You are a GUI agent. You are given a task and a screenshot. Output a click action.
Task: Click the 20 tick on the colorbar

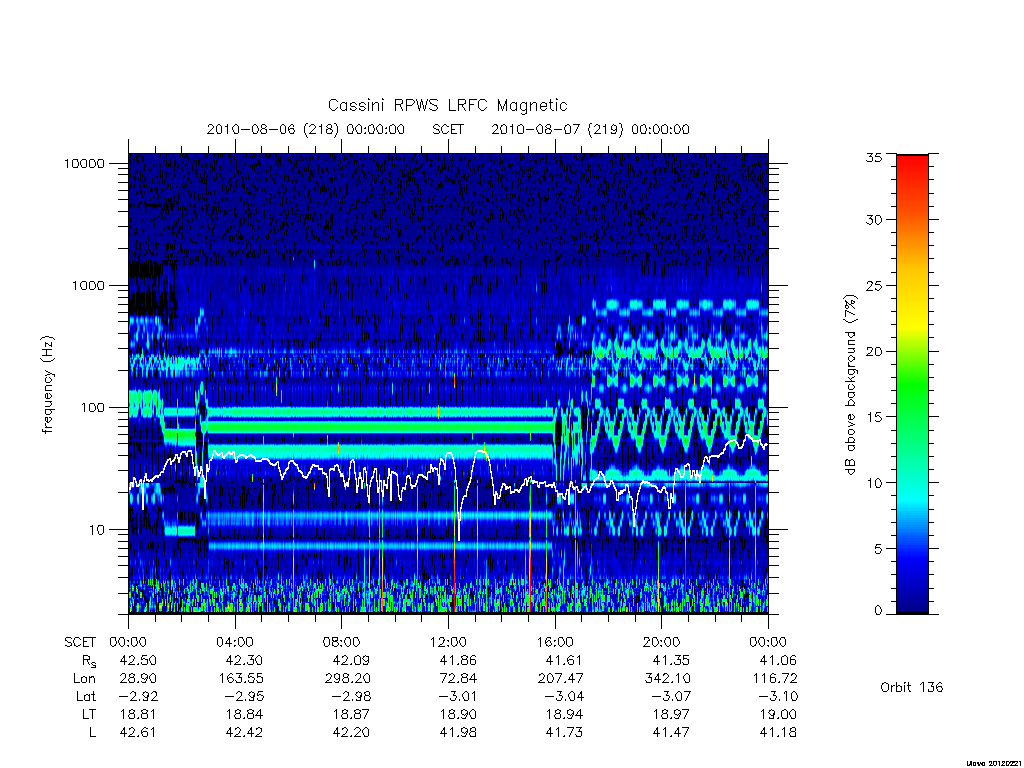(874, 351)
